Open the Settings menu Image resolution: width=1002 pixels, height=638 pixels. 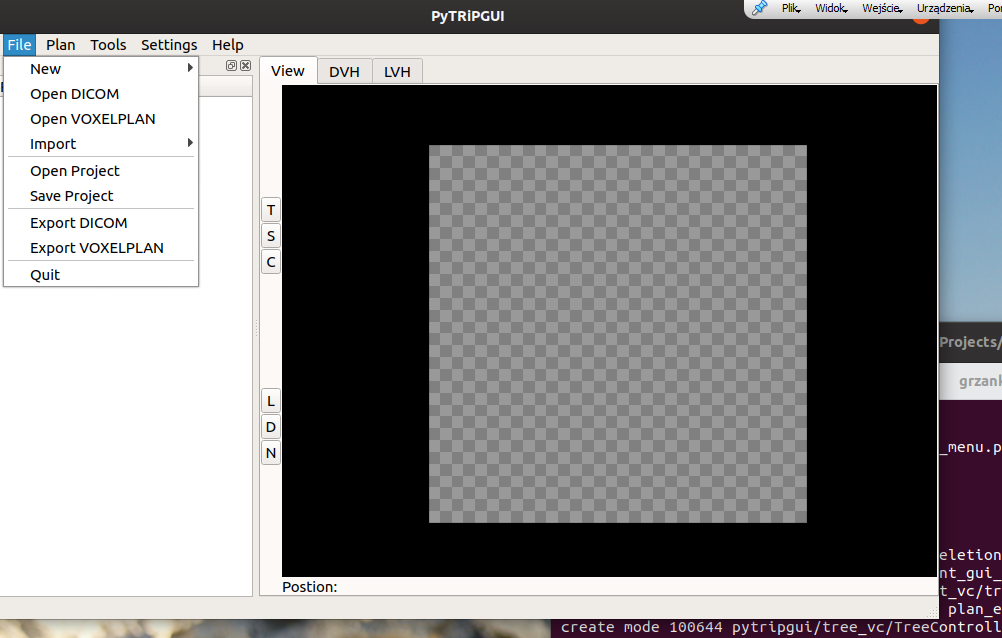(168, 44)
